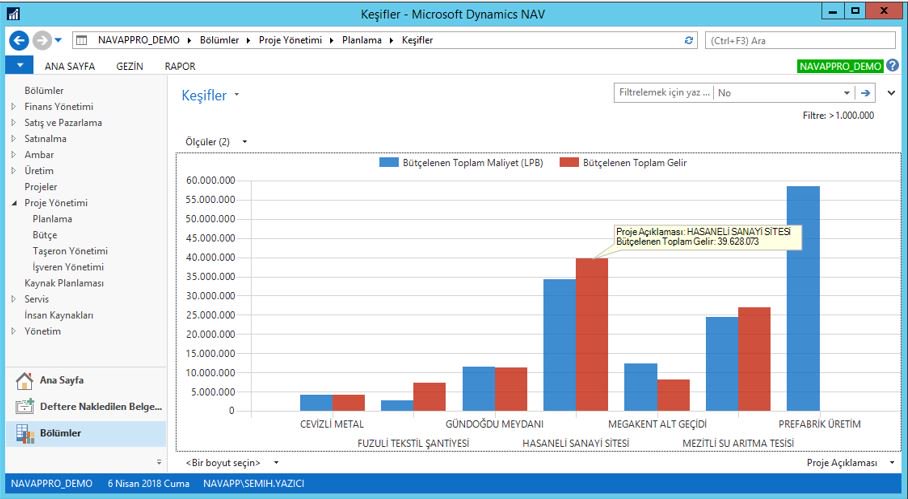Viewport: 908px width, 499px height.
Task: Select Taşeron Yönetimi in tree
Action: tap(70, 251)
